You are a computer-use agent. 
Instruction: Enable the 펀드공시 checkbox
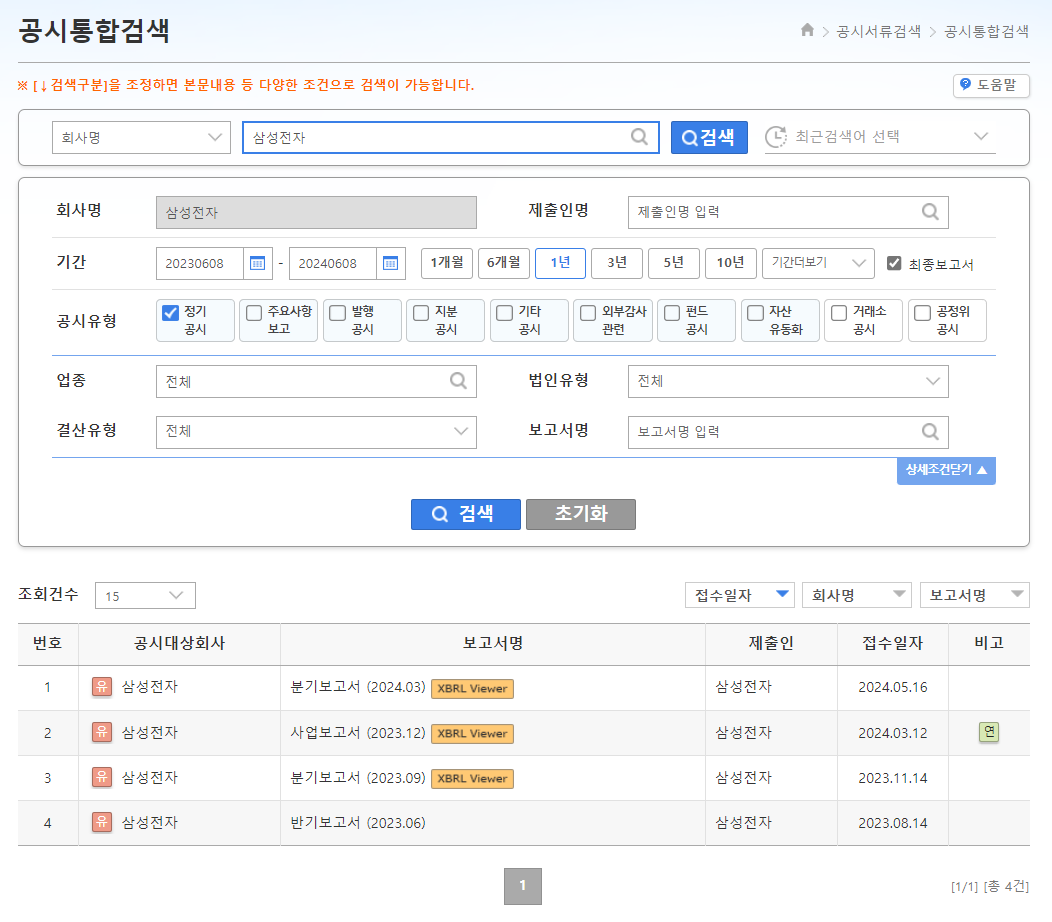click(x=672, y=313)
